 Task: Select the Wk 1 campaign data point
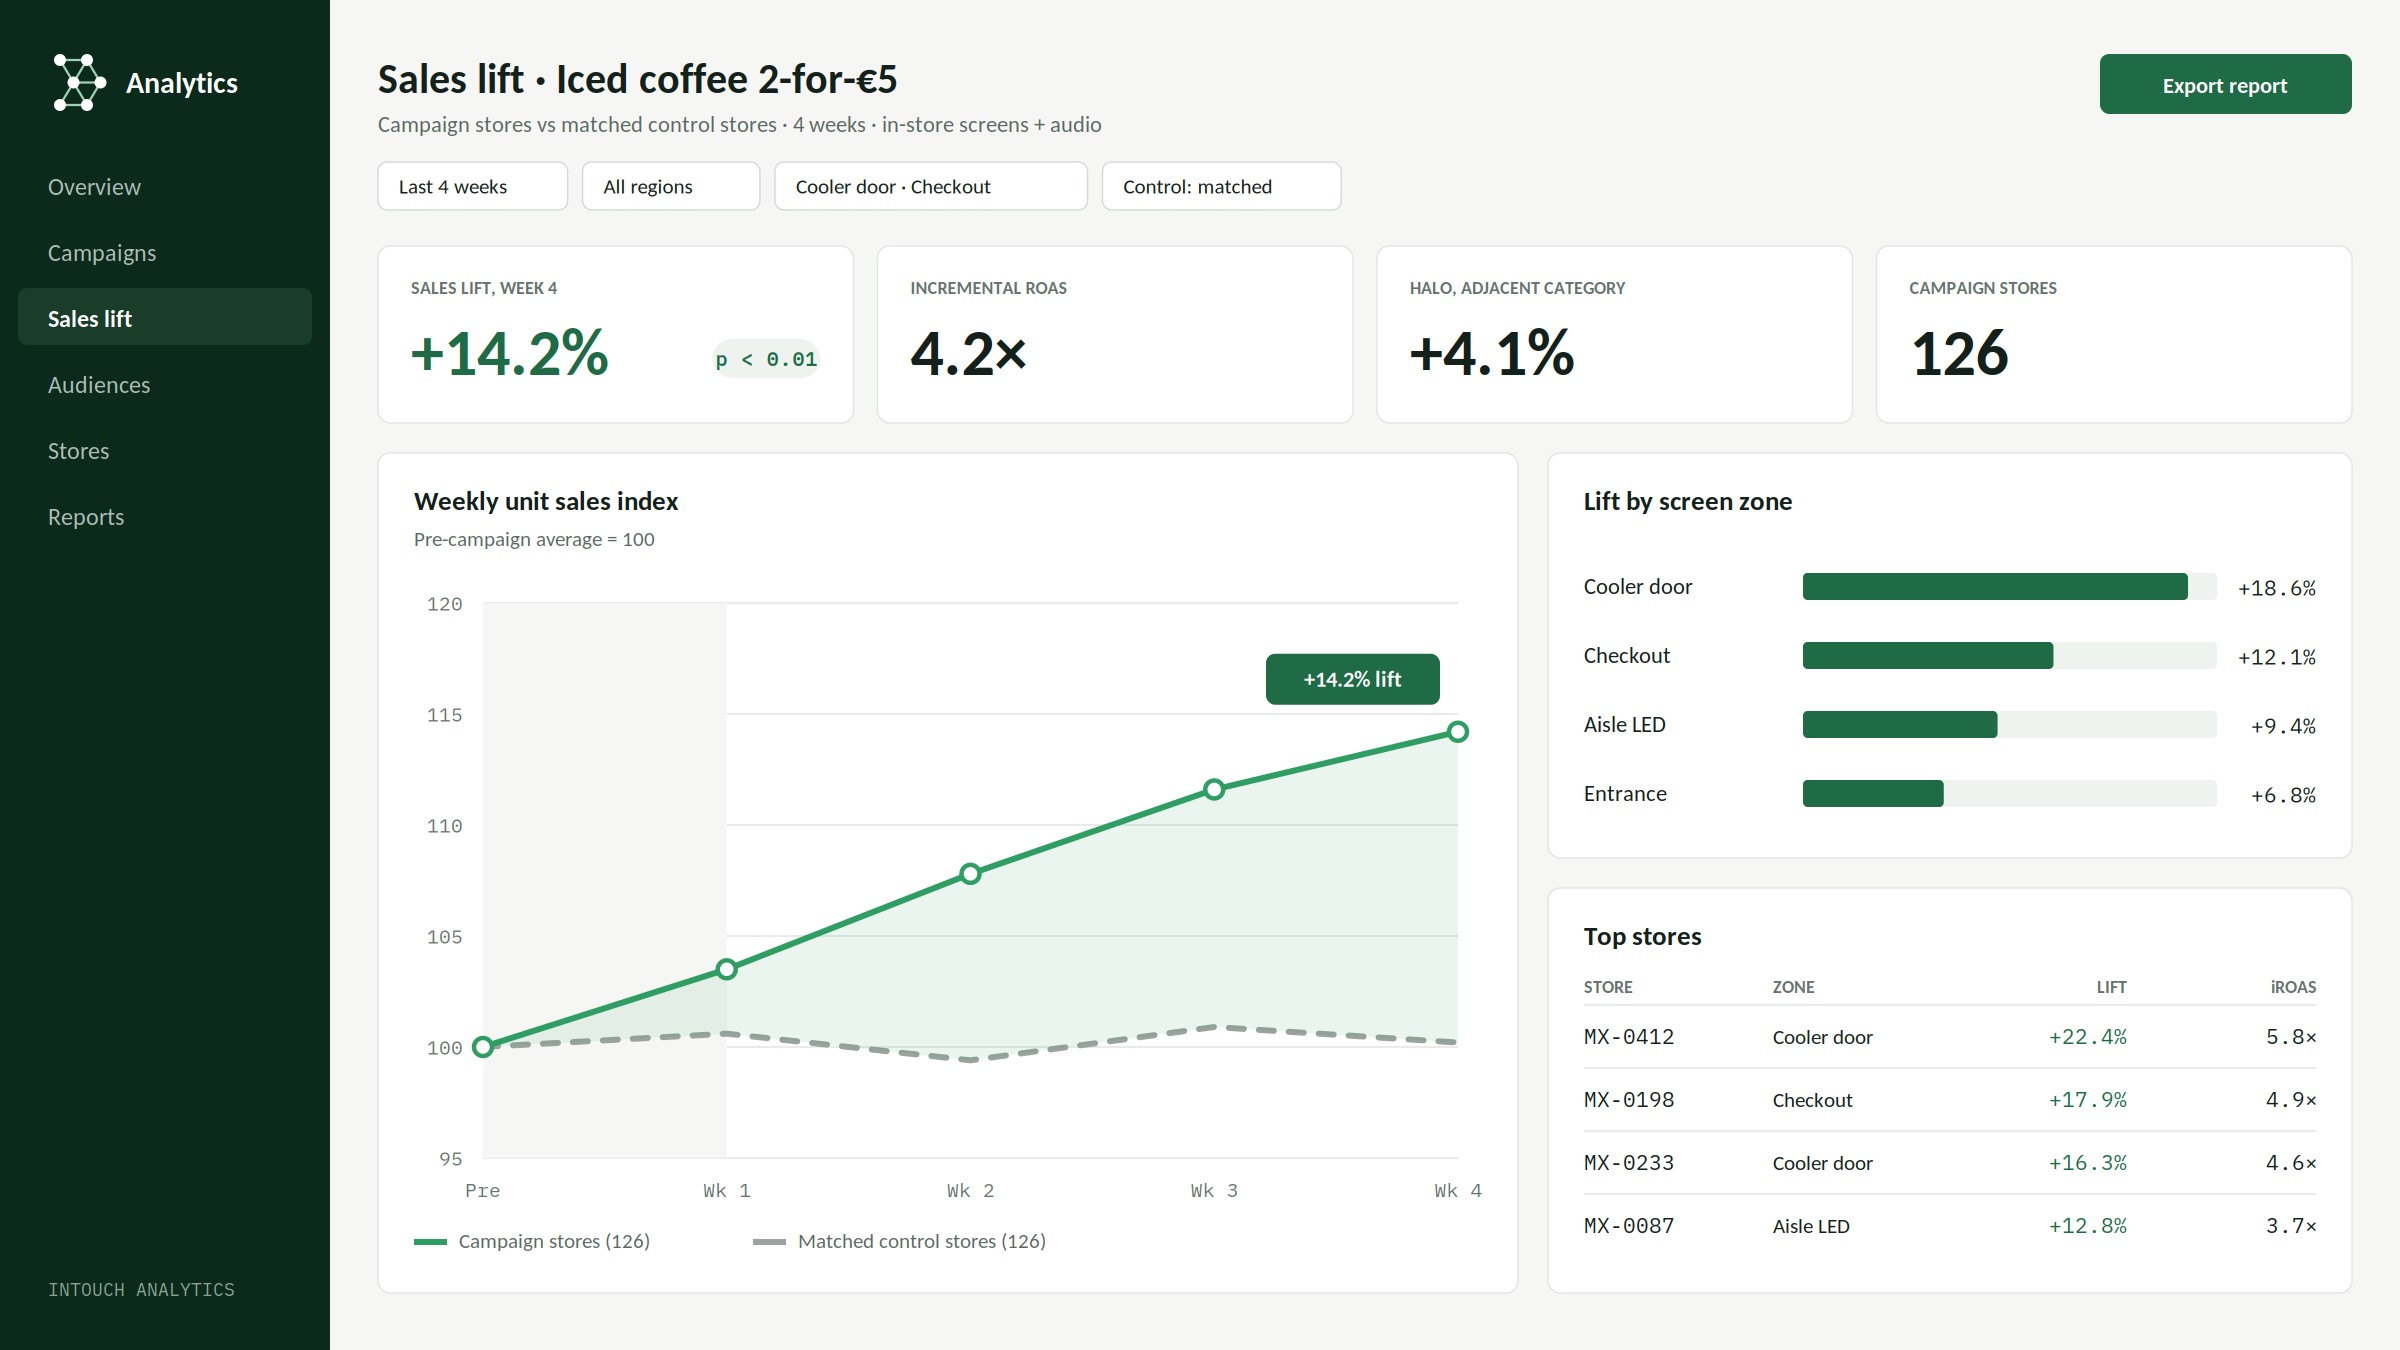(727, 969)
